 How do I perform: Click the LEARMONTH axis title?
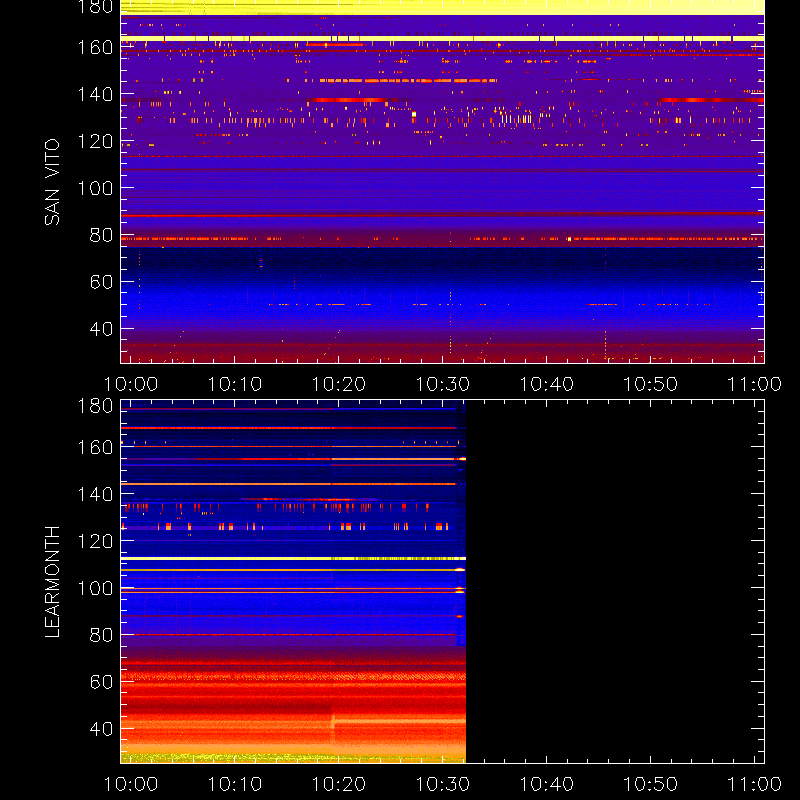tap(52, 582)
